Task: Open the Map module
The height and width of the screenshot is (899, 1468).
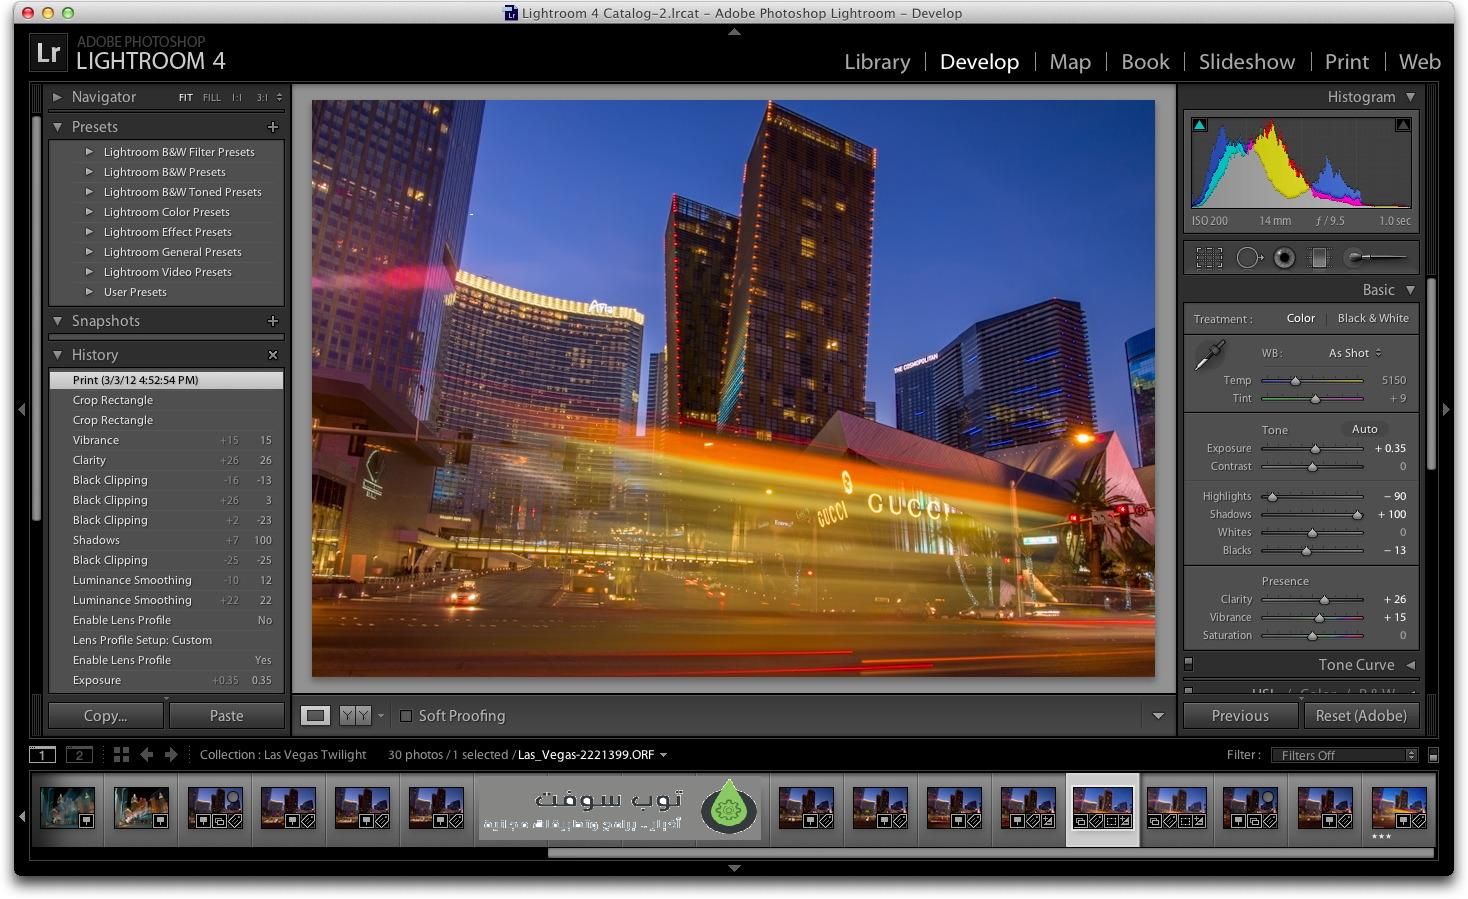Action: pos(1070,62)
